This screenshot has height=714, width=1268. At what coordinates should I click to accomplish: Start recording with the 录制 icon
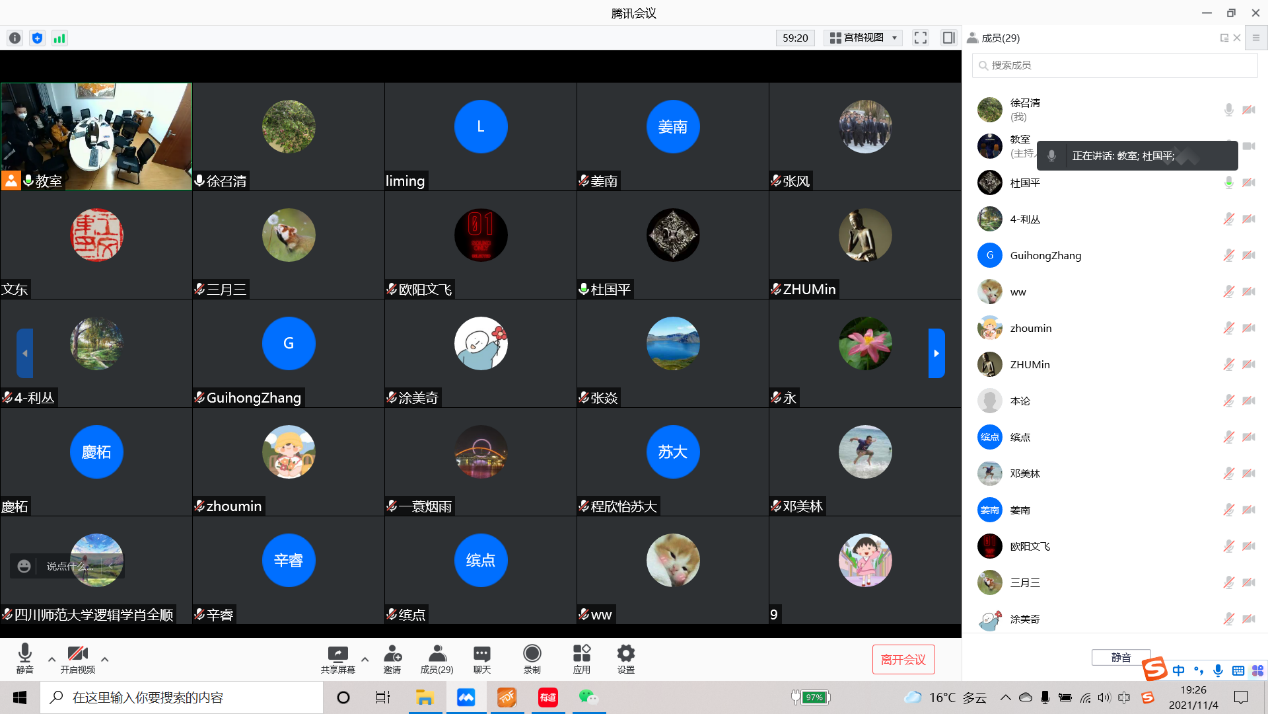pos(532,658)
